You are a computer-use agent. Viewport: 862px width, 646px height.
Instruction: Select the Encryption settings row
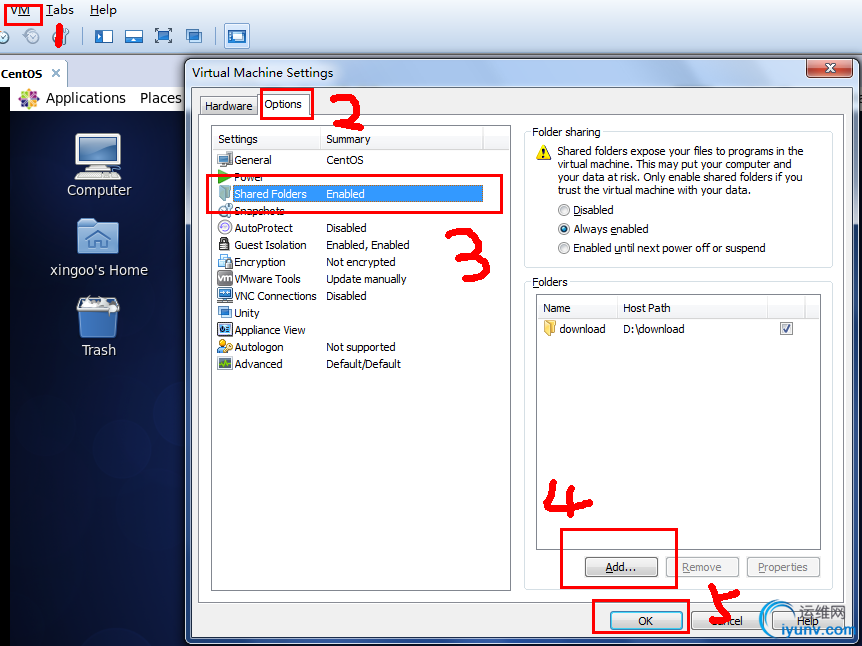coord(350,262)
